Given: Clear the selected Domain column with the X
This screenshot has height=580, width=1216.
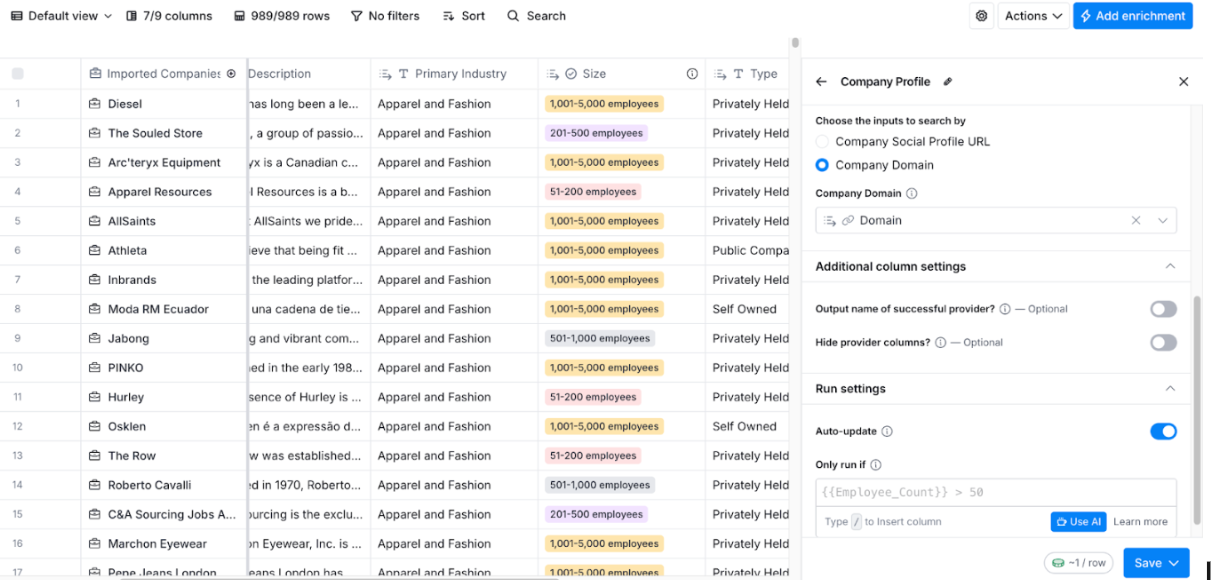Looking at the screenshot, I should (x=1136, y=221).
